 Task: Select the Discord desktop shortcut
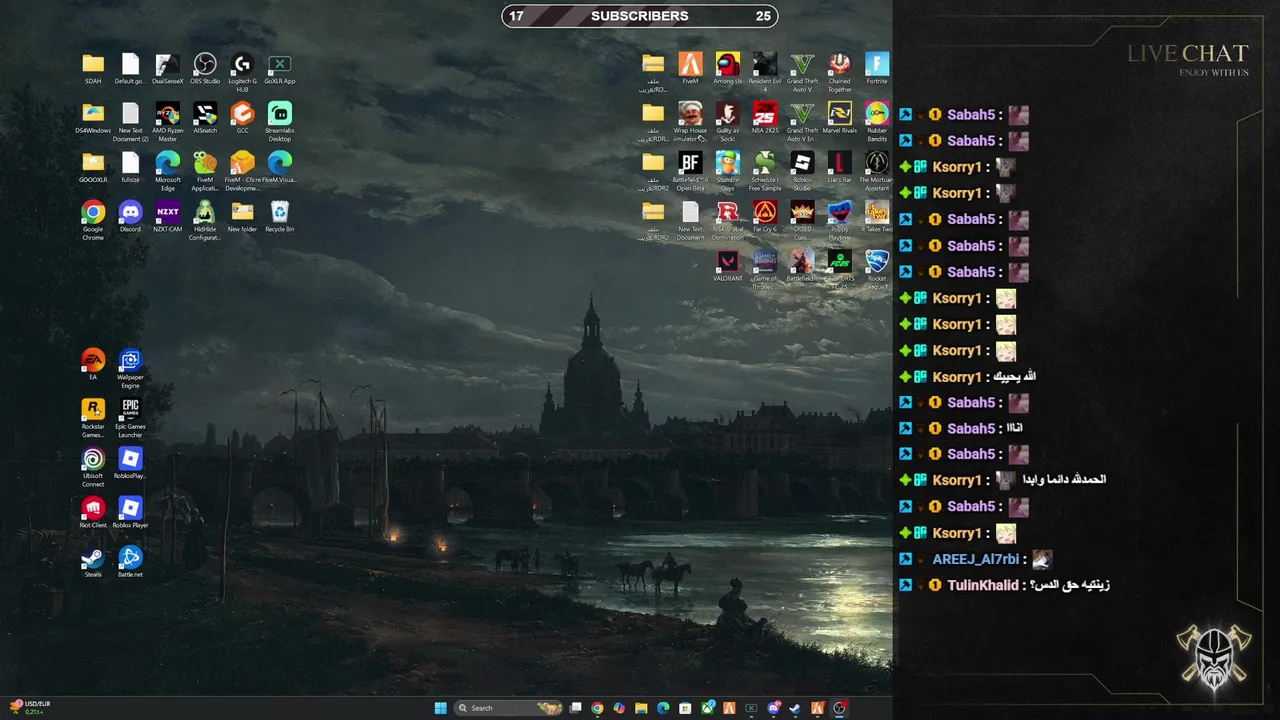[x=130, y=217]
